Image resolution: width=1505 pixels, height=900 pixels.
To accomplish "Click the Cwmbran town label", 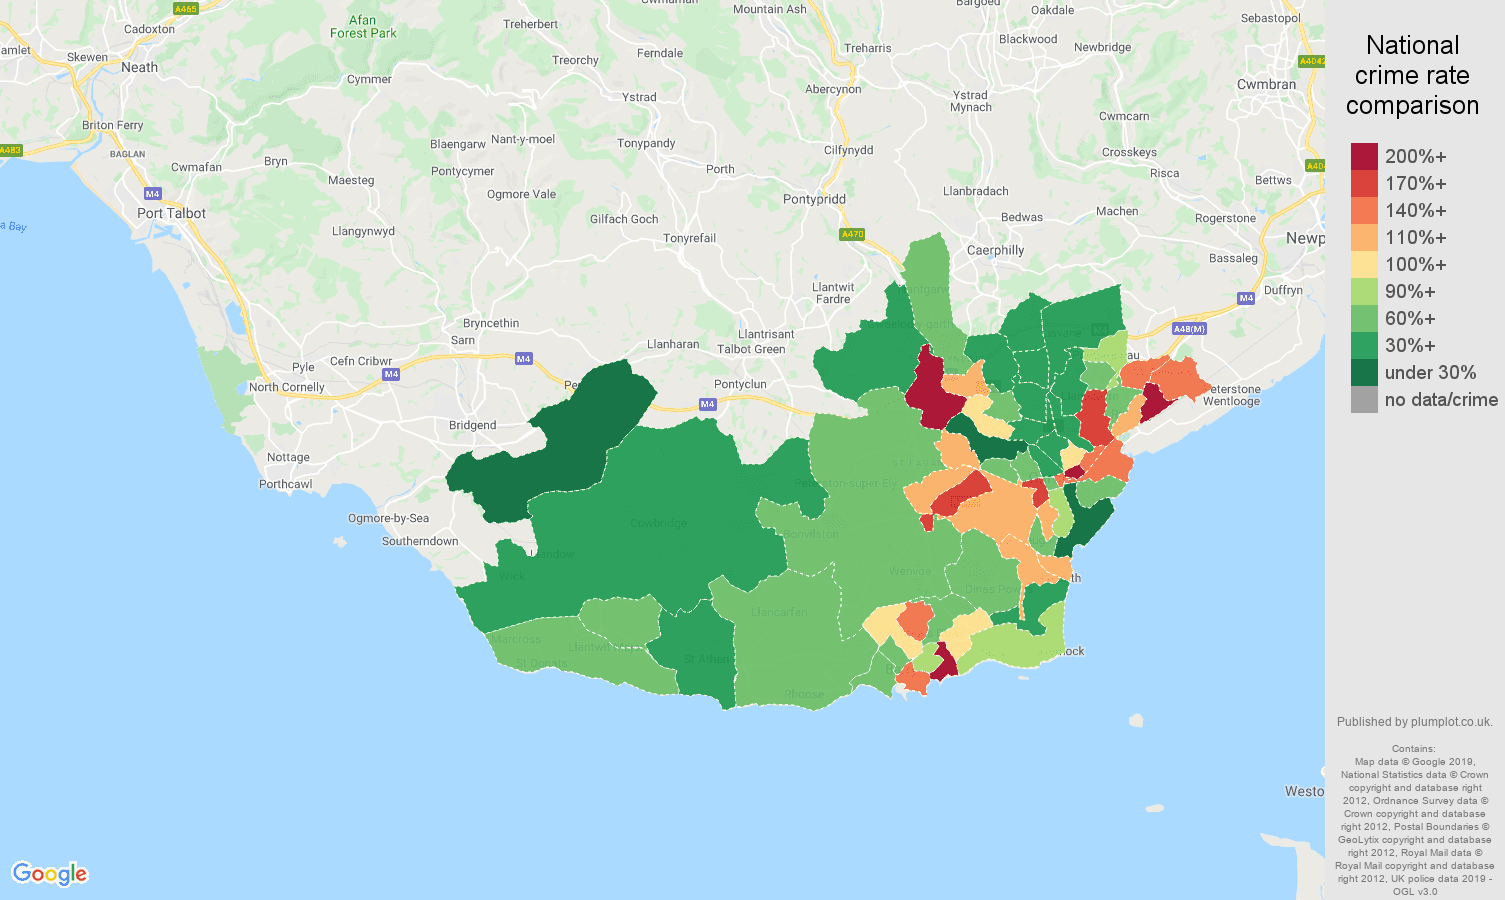I will point(1266,84).
